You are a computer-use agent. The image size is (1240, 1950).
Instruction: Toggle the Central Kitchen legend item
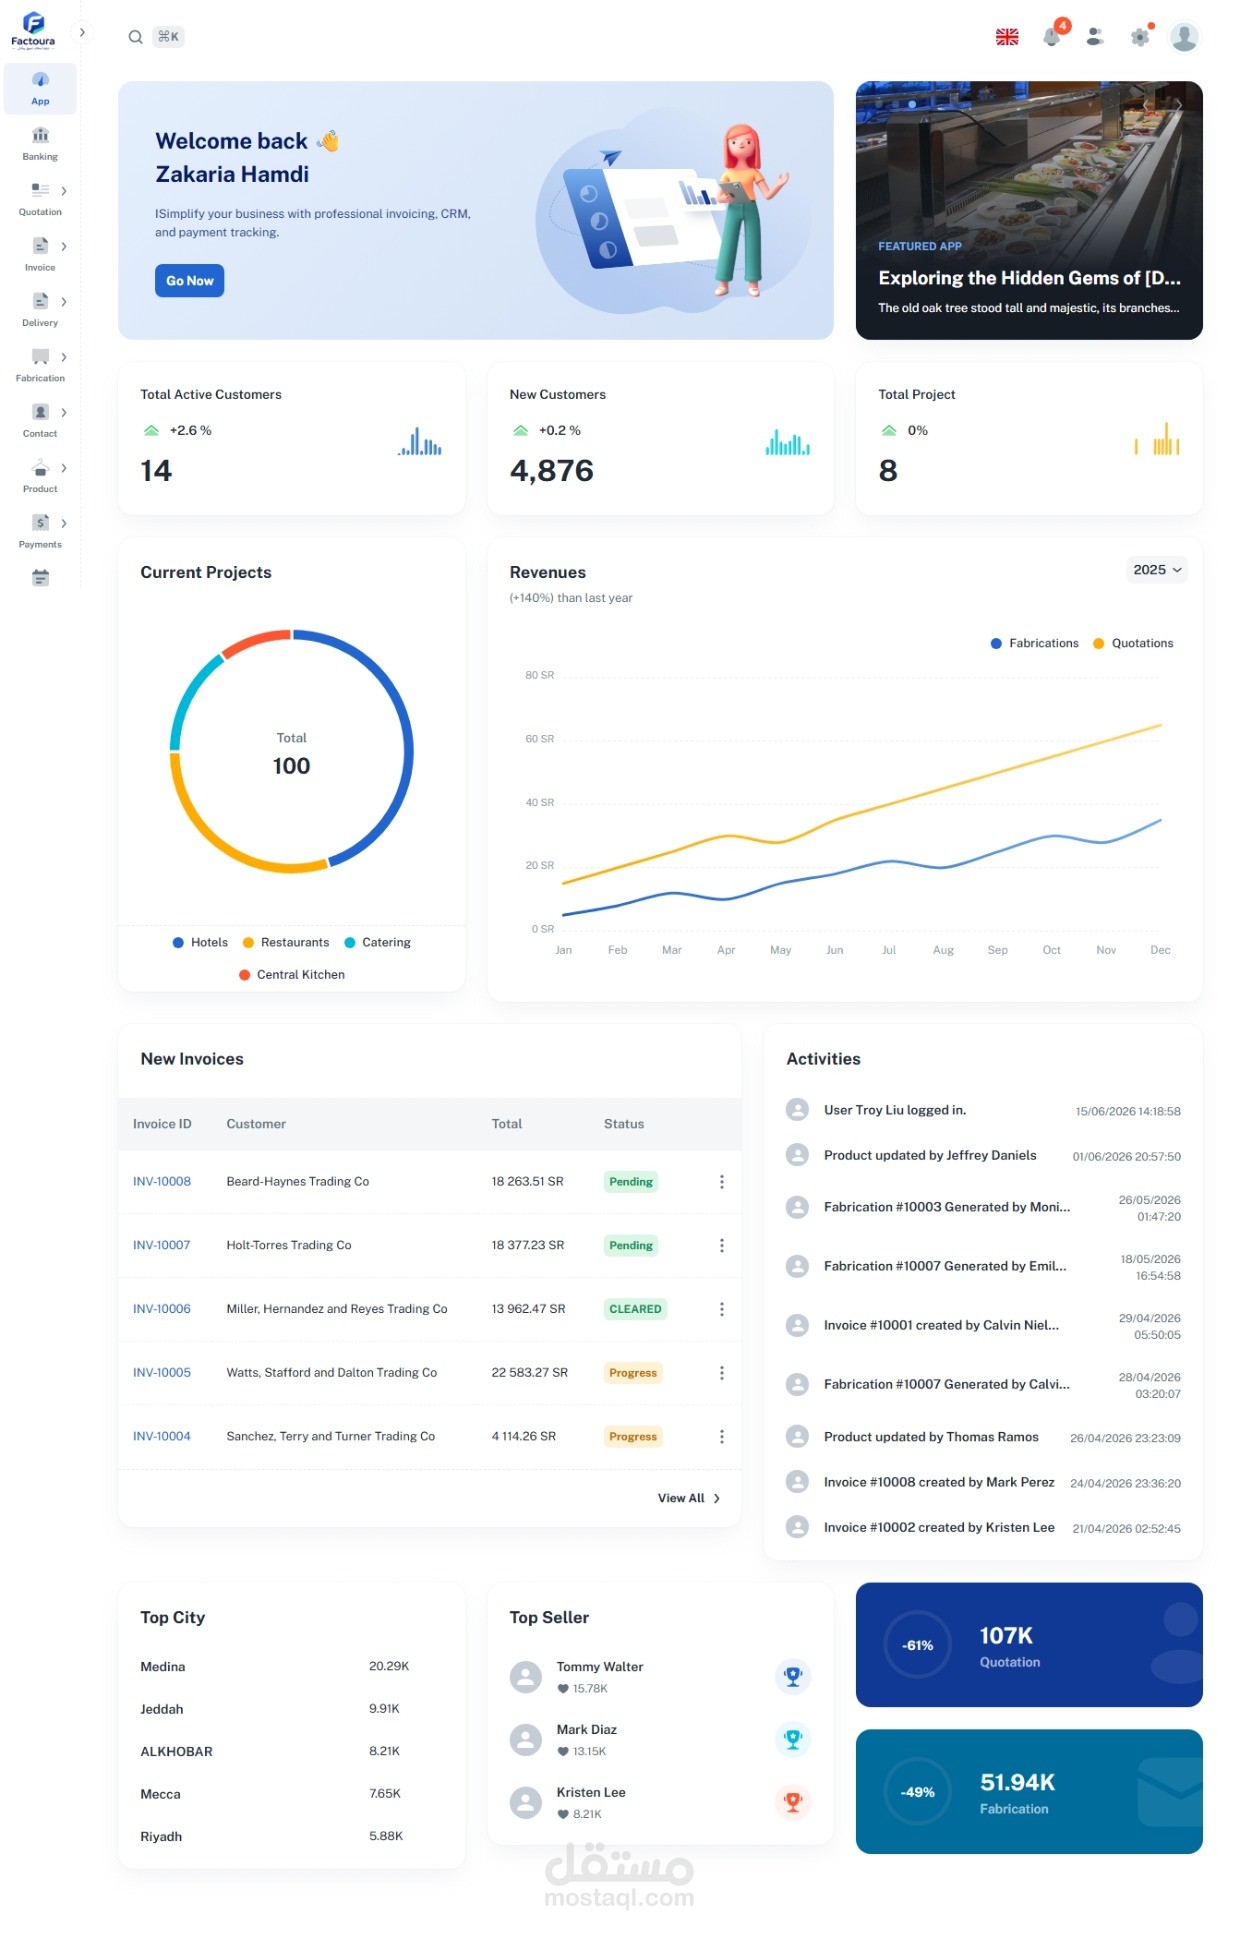[x=292, y=974]
